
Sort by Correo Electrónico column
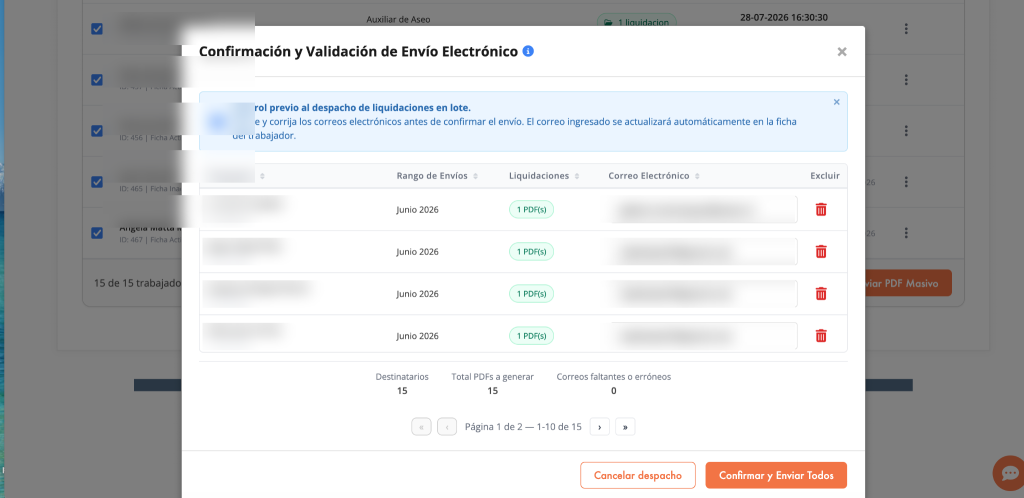654,176
